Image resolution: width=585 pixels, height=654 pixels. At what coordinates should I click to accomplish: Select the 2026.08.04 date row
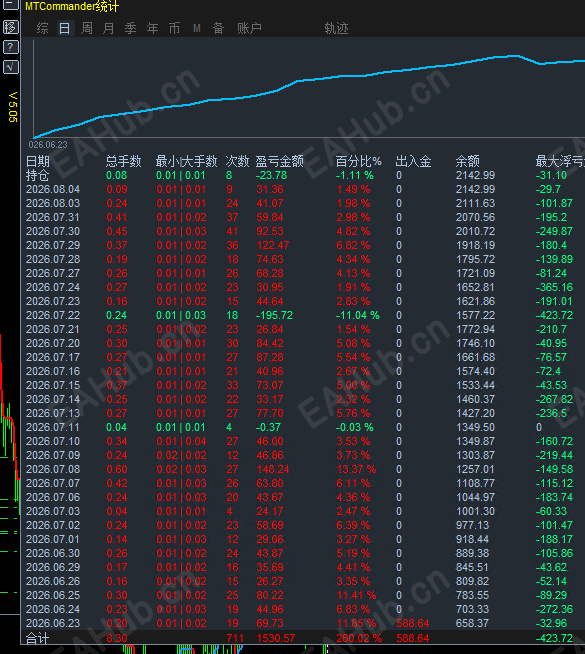pyautogui.click(x=304, y=189)
